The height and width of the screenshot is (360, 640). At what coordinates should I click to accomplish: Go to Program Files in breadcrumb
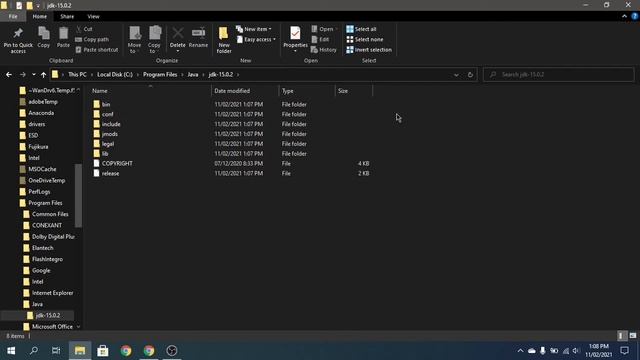(160, 75)
